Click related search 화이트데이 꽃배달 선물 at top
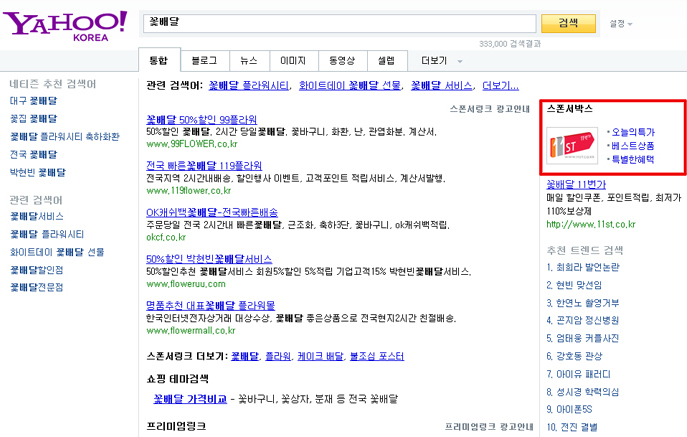 point(350,85)
